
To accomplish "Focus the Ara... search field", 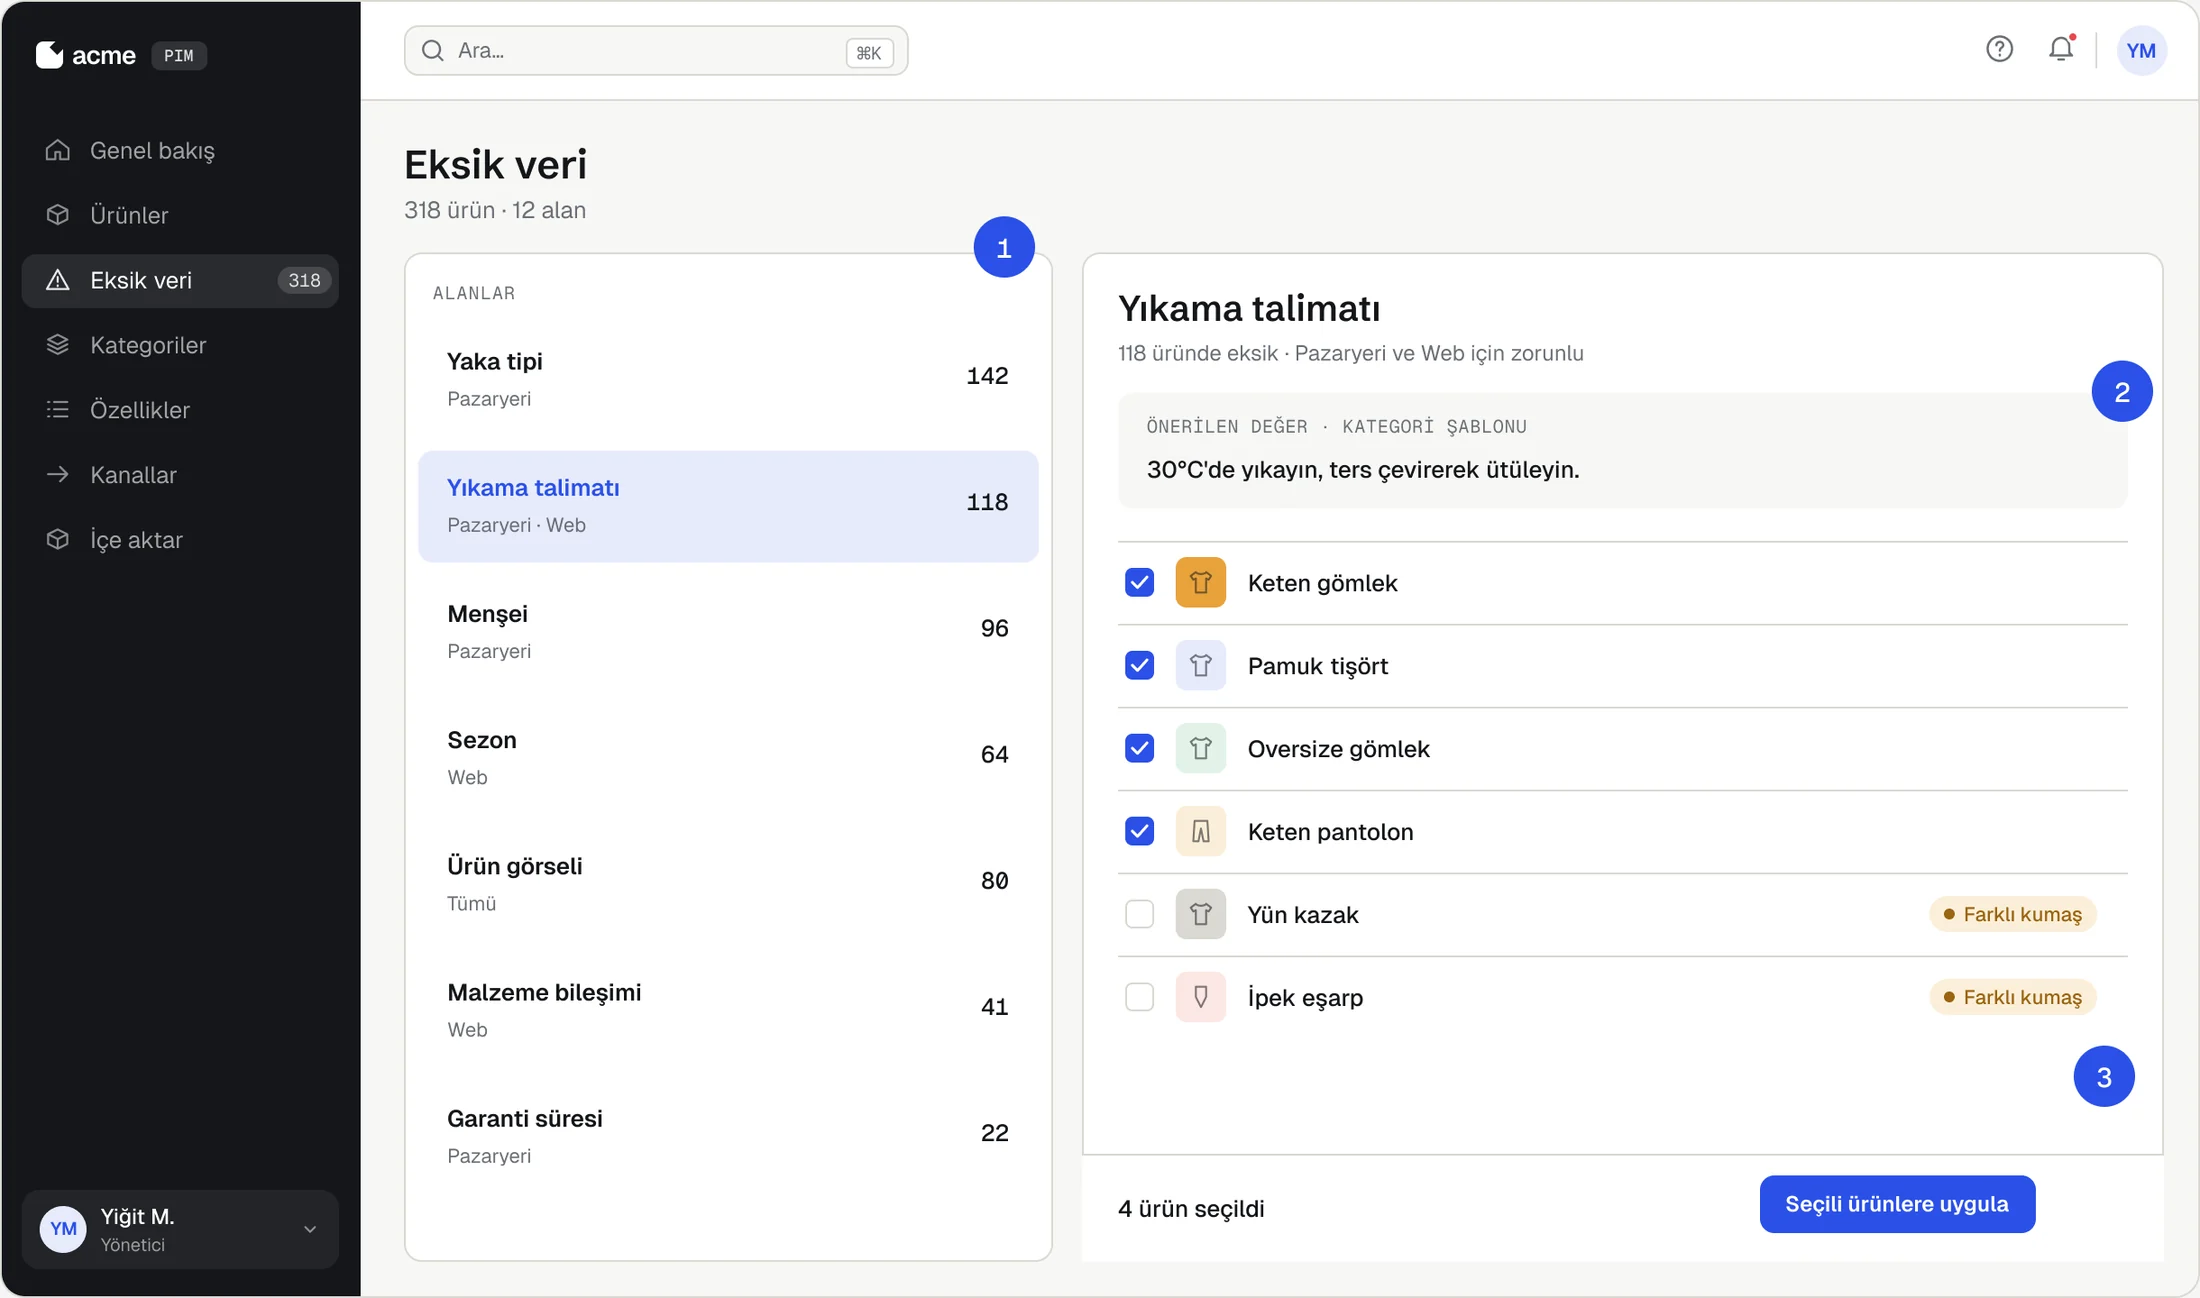I will [x=656, y=51].
